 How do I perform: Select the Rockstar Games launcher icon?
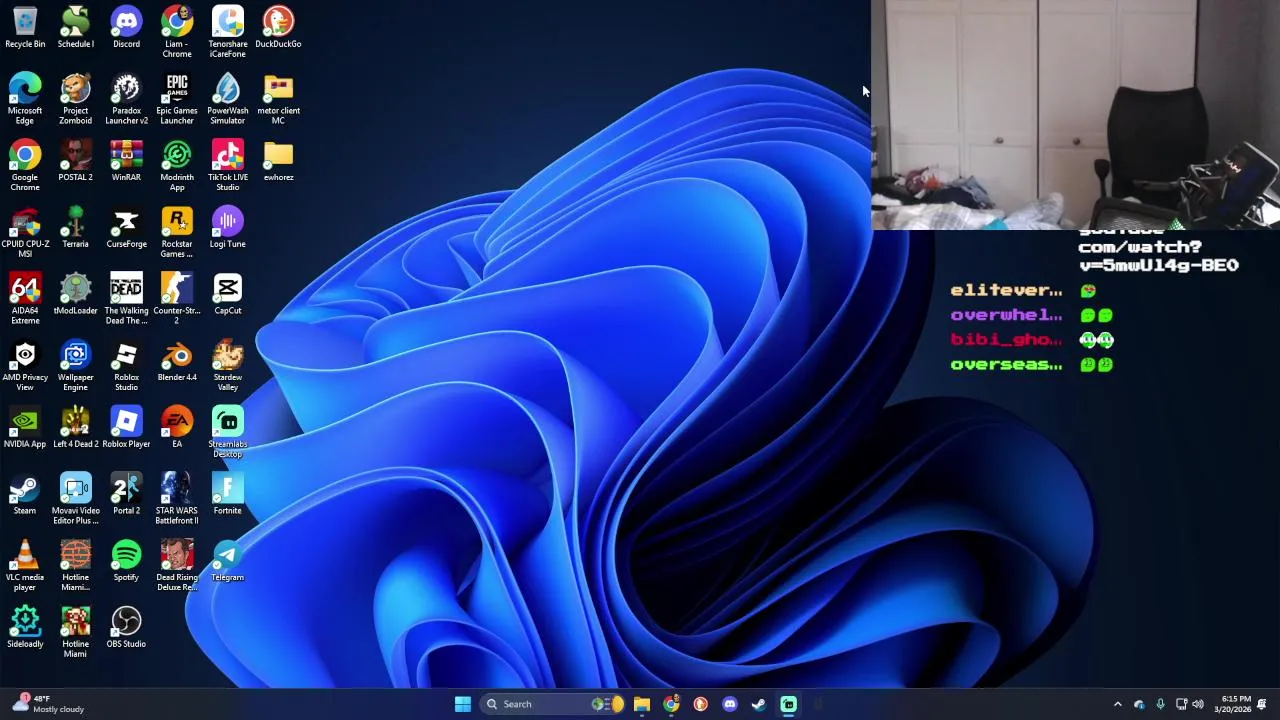[177, 232]
